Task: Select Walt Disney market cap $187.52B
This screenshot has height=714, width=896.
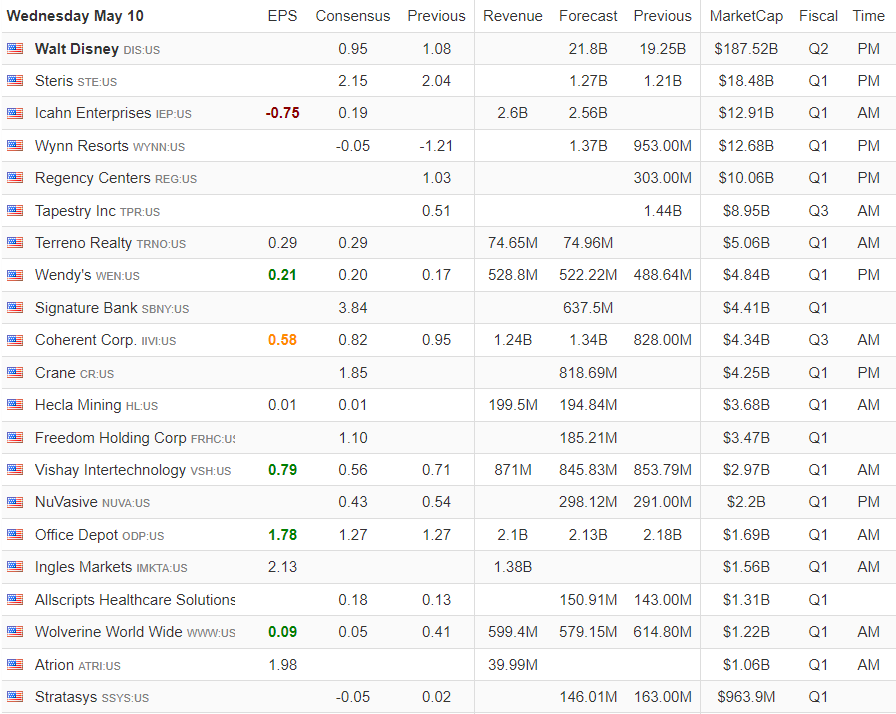Action: [x=746, y=49]
